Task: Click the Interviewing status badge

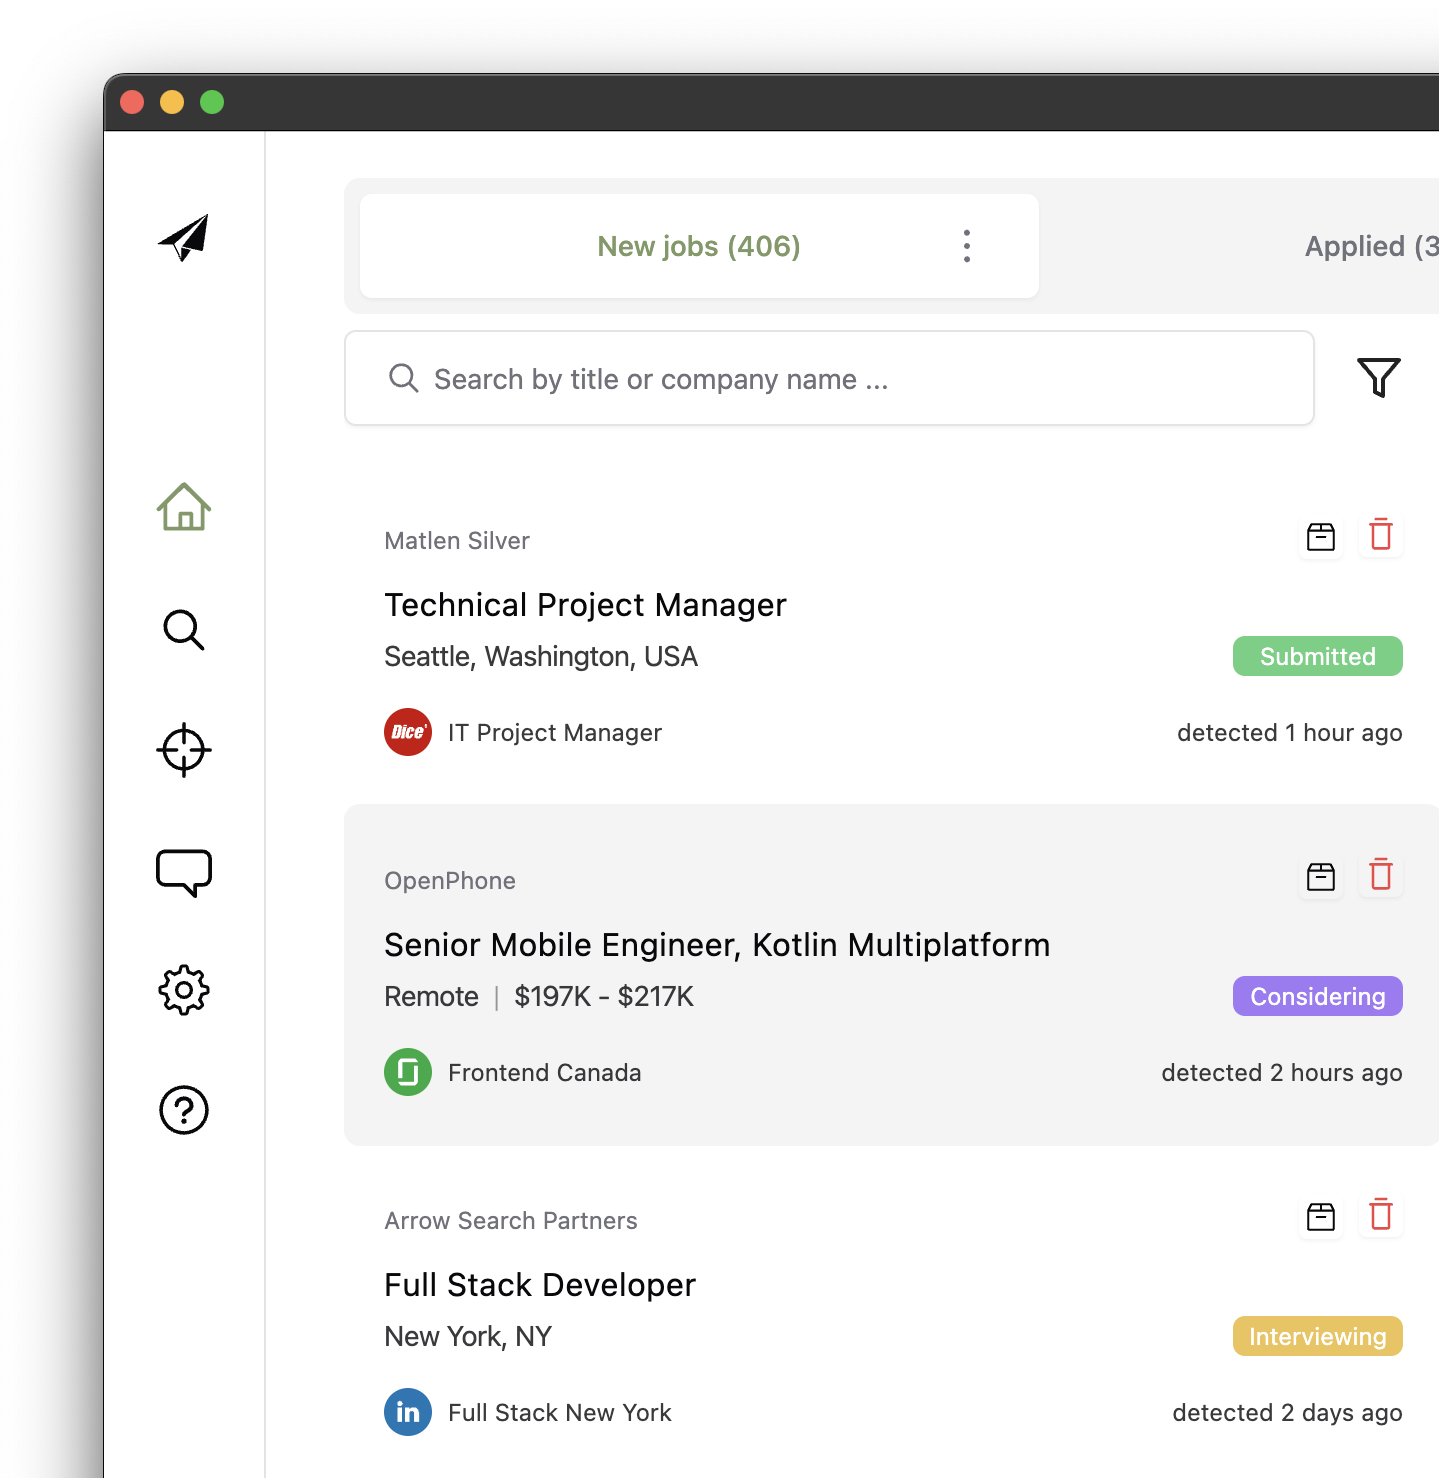Action: [1317, 1336]
